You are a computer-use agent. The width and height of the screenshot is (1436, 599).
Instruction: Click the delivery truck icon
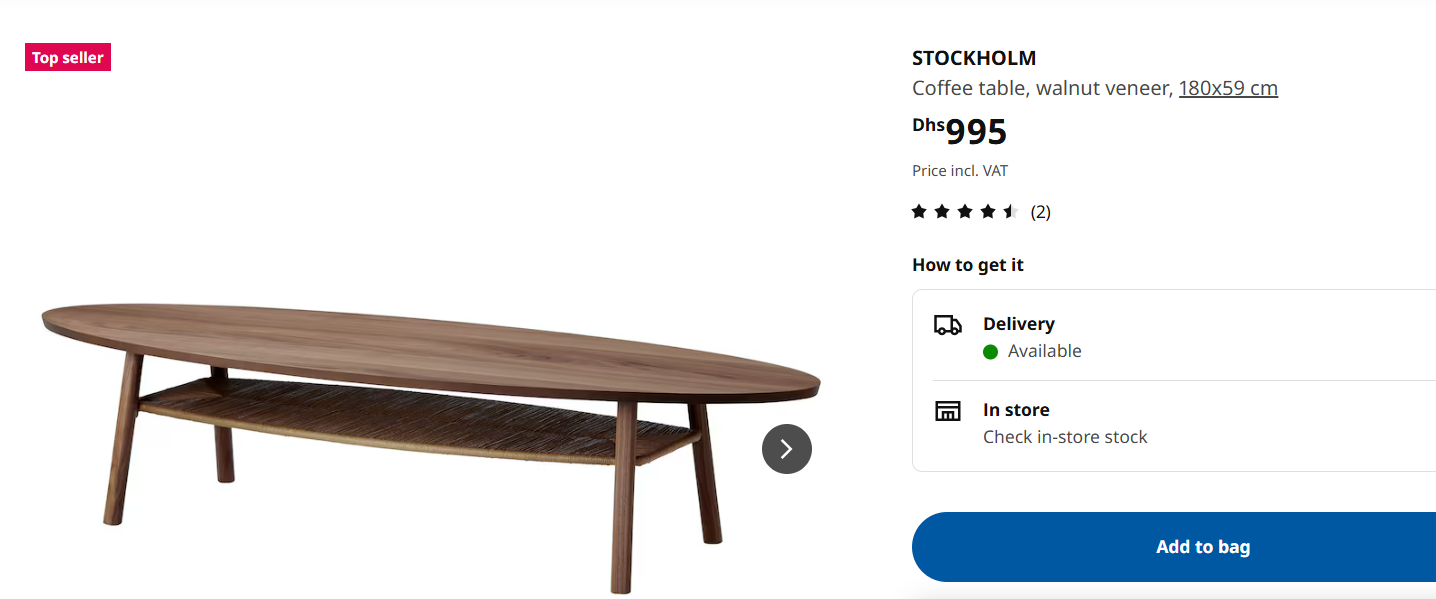click(949, 324)
